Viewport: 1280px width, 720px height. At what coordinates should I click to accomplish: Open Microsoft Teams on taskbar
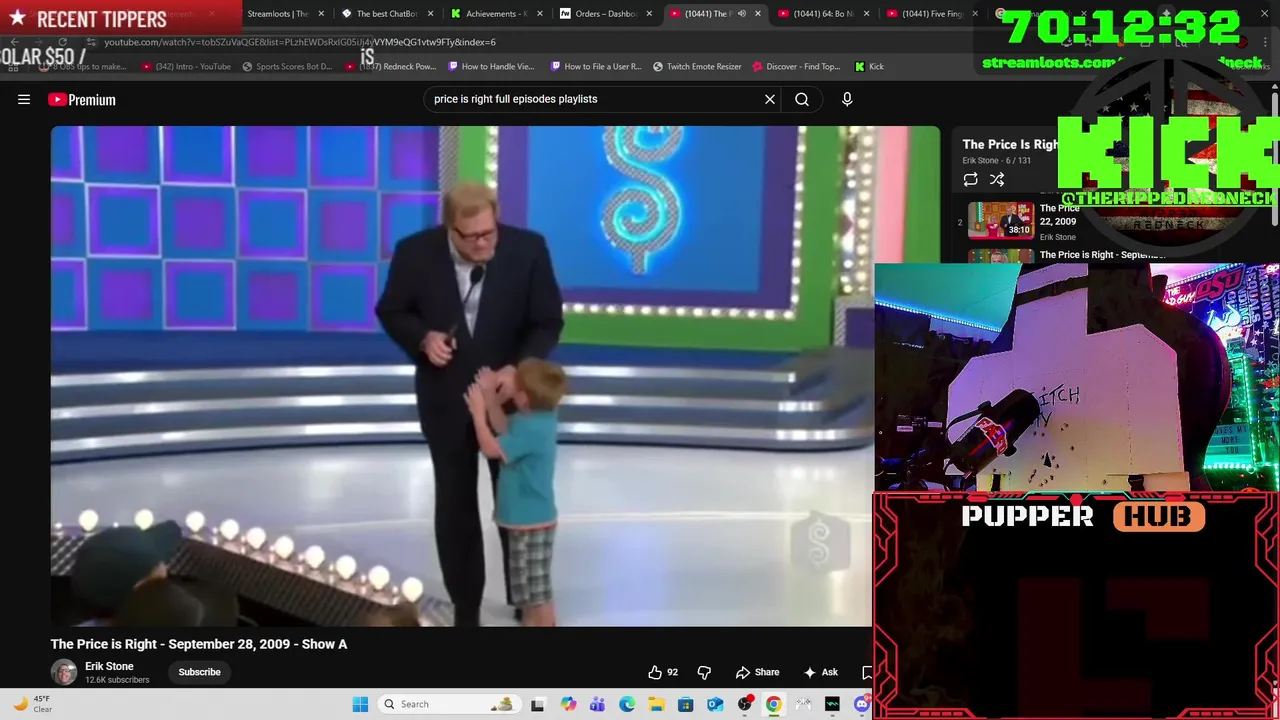tap(597, 704)
